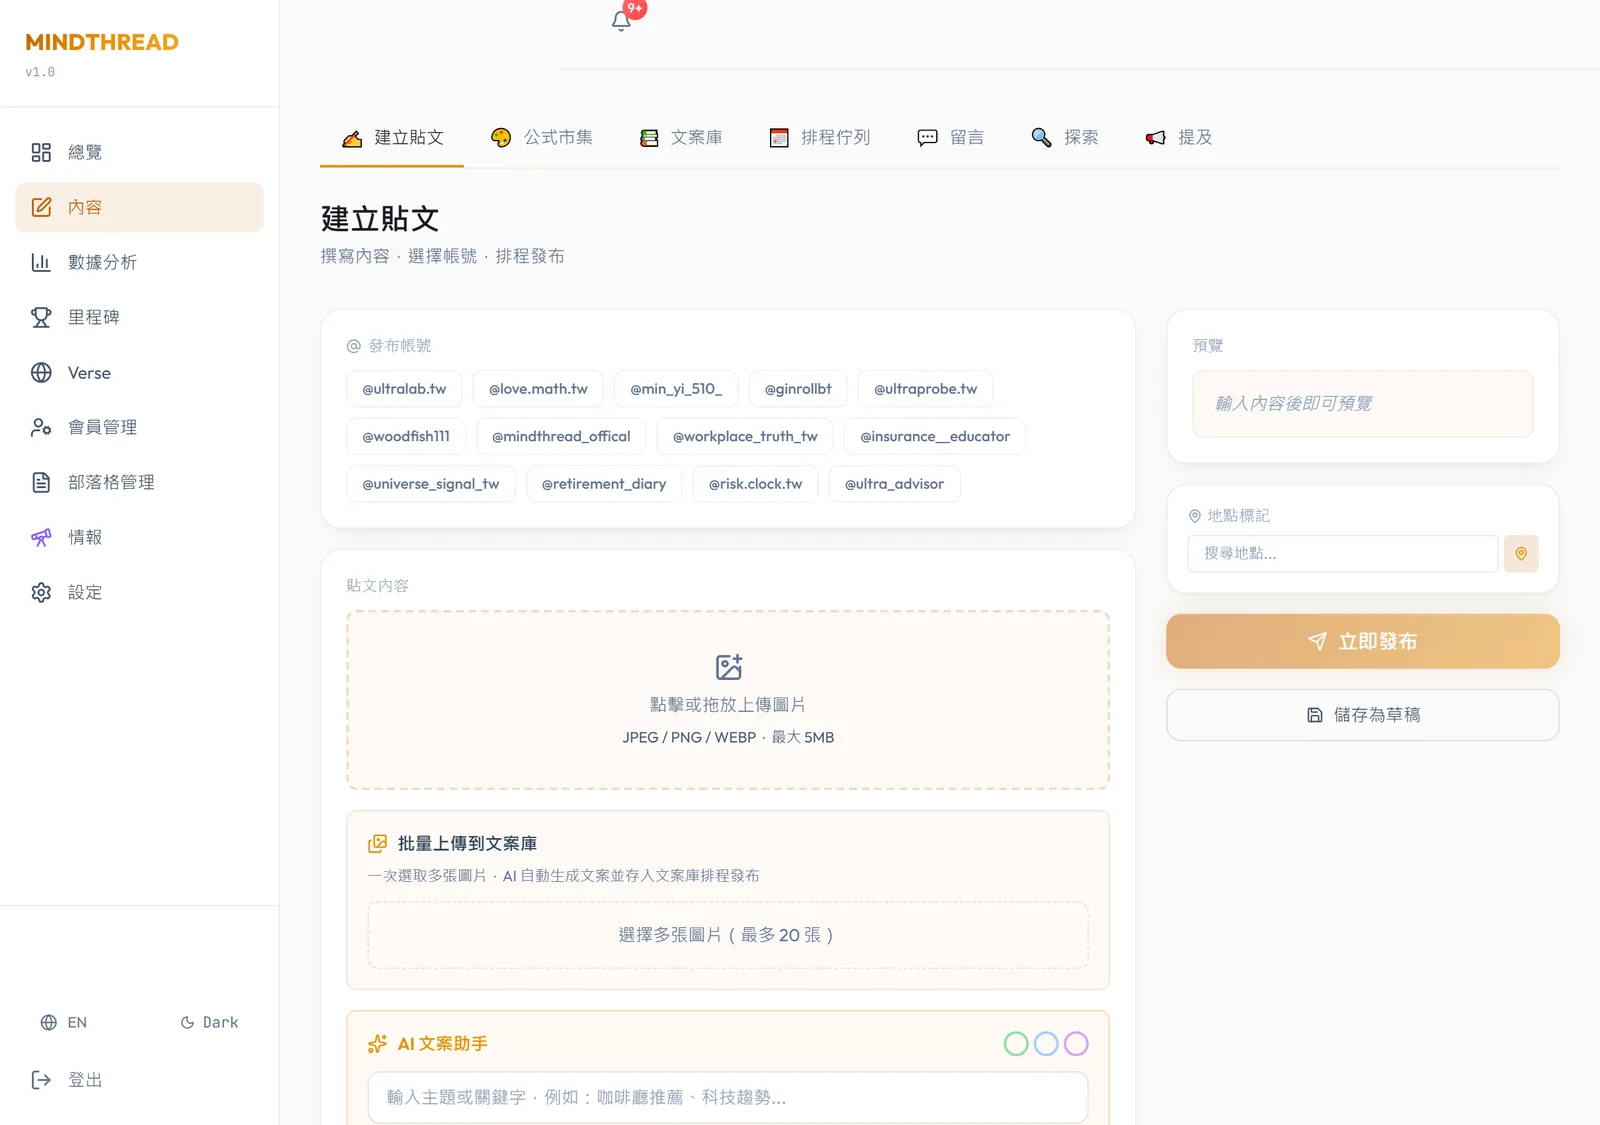Switch to the 文案庫 tab
Image resolution: width=1600 pixels, height=1125 pixels.
click(681, 138)
